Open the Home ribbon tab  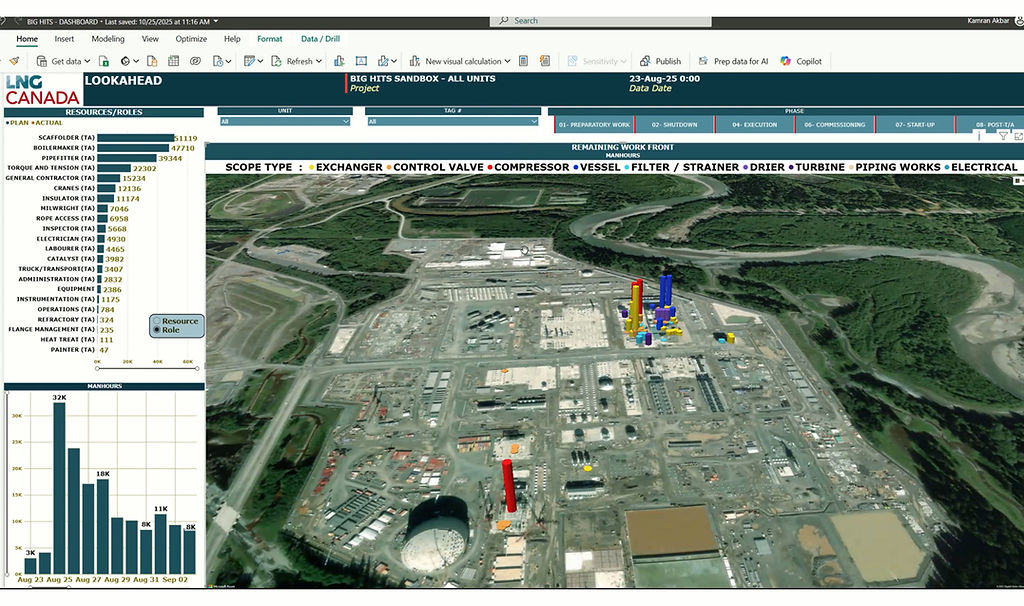pyautogui.click(x=27, y=39)
